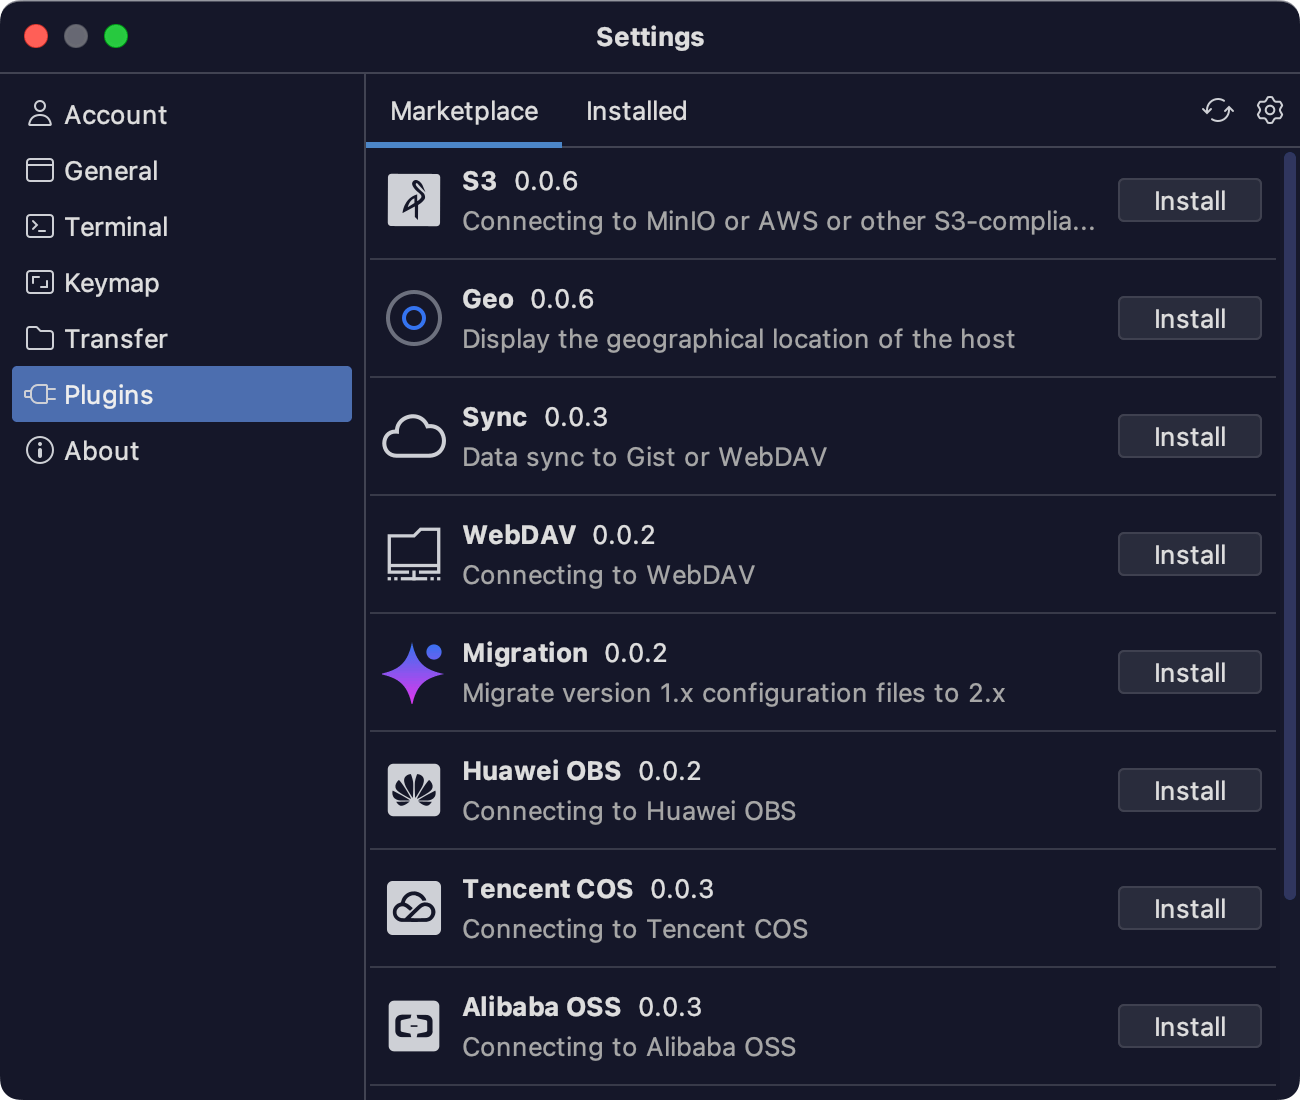This screenshot has height=1100, width=1300.
Task: Click the Sync plugin cloud icon
Action: pos(414,437)
